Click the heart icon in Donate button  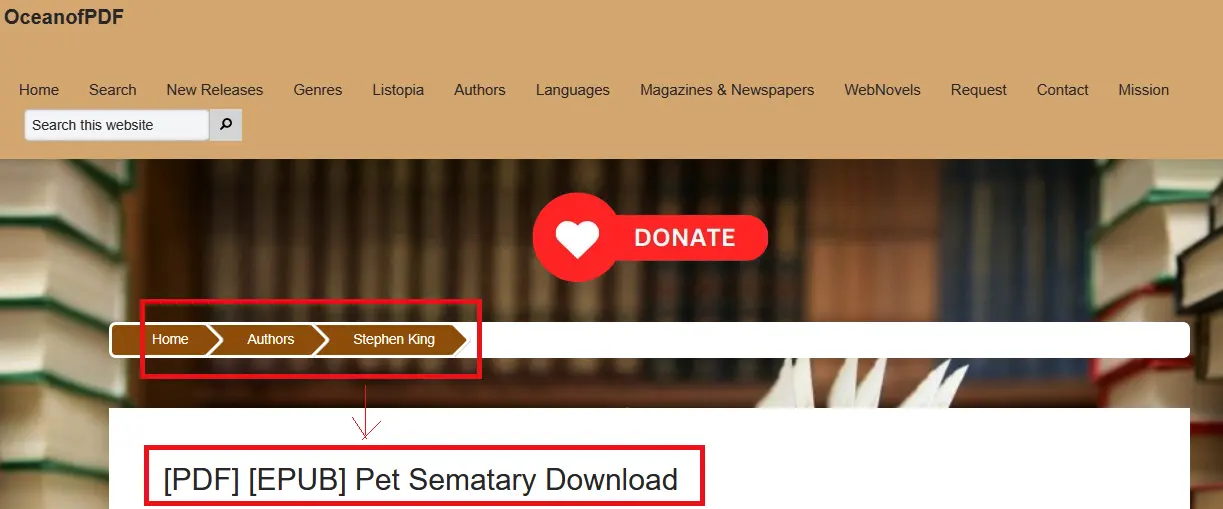coord(577,238)
